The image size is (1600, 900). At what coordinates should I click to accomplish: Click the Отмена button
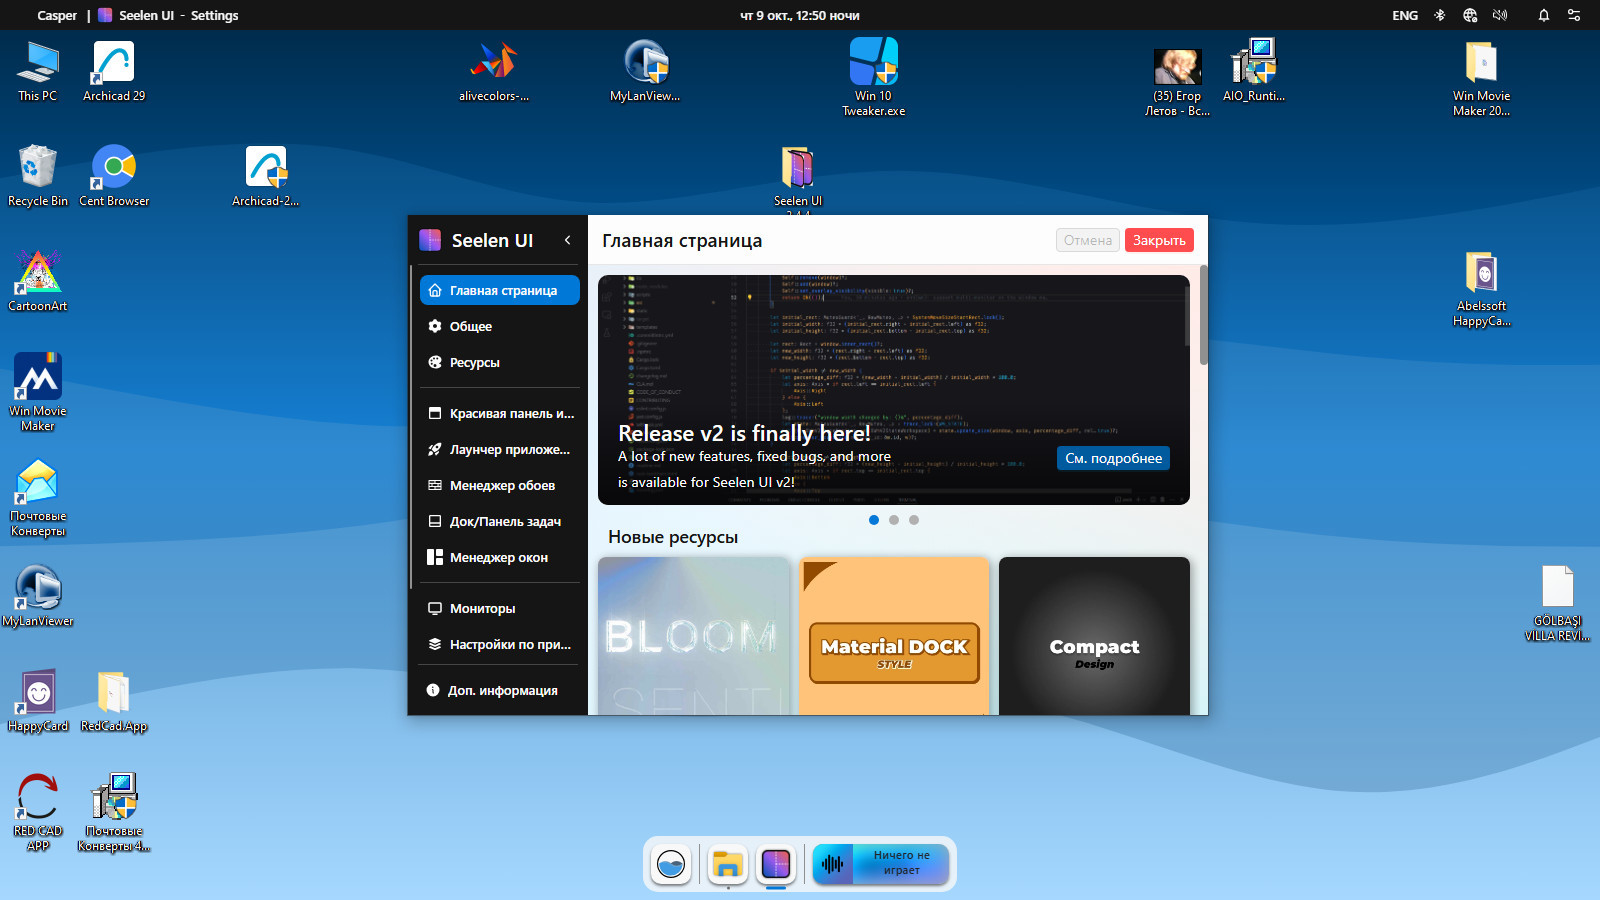(1088, 240)
